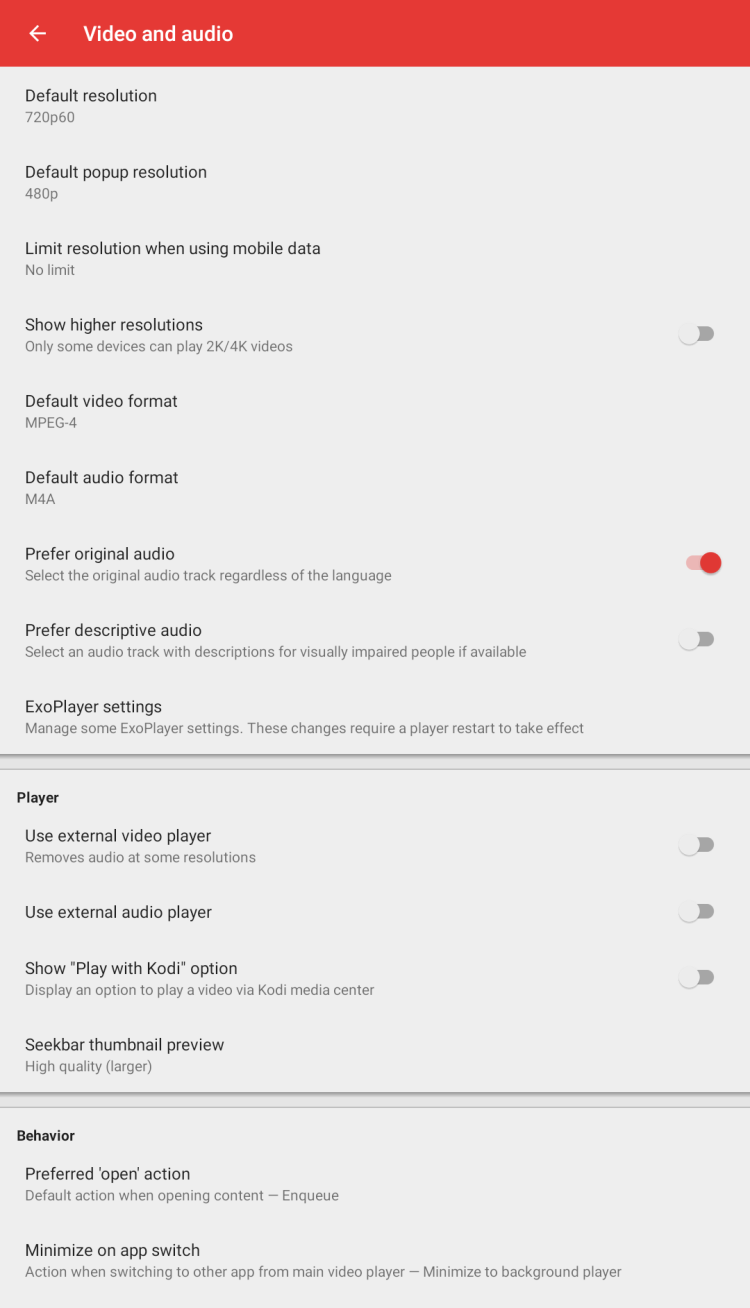Tap the 720p60 resolution value
This screenshot has width=750, height=1308.
50,117
